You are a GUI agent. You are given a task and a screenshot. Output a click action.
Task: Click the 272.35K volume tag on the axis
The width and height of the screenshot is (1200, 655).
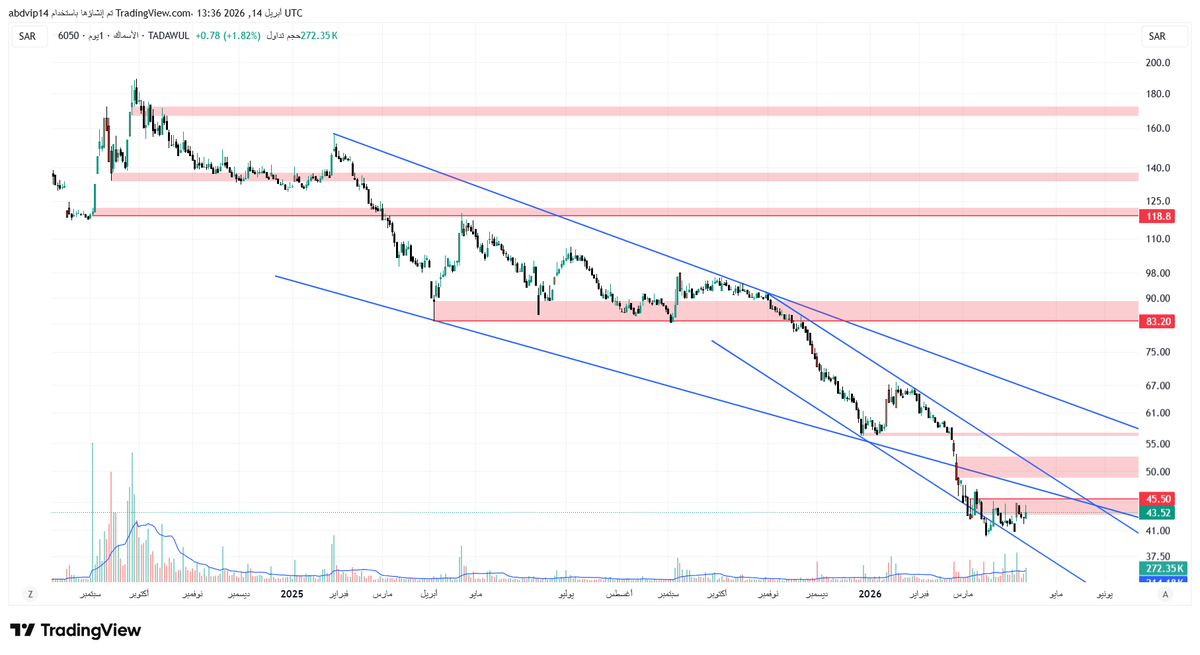pos(1163,567)
